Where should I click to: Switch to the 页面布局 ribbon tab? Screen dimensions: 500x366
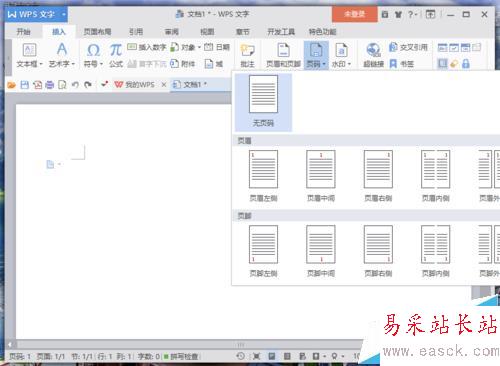97,32
